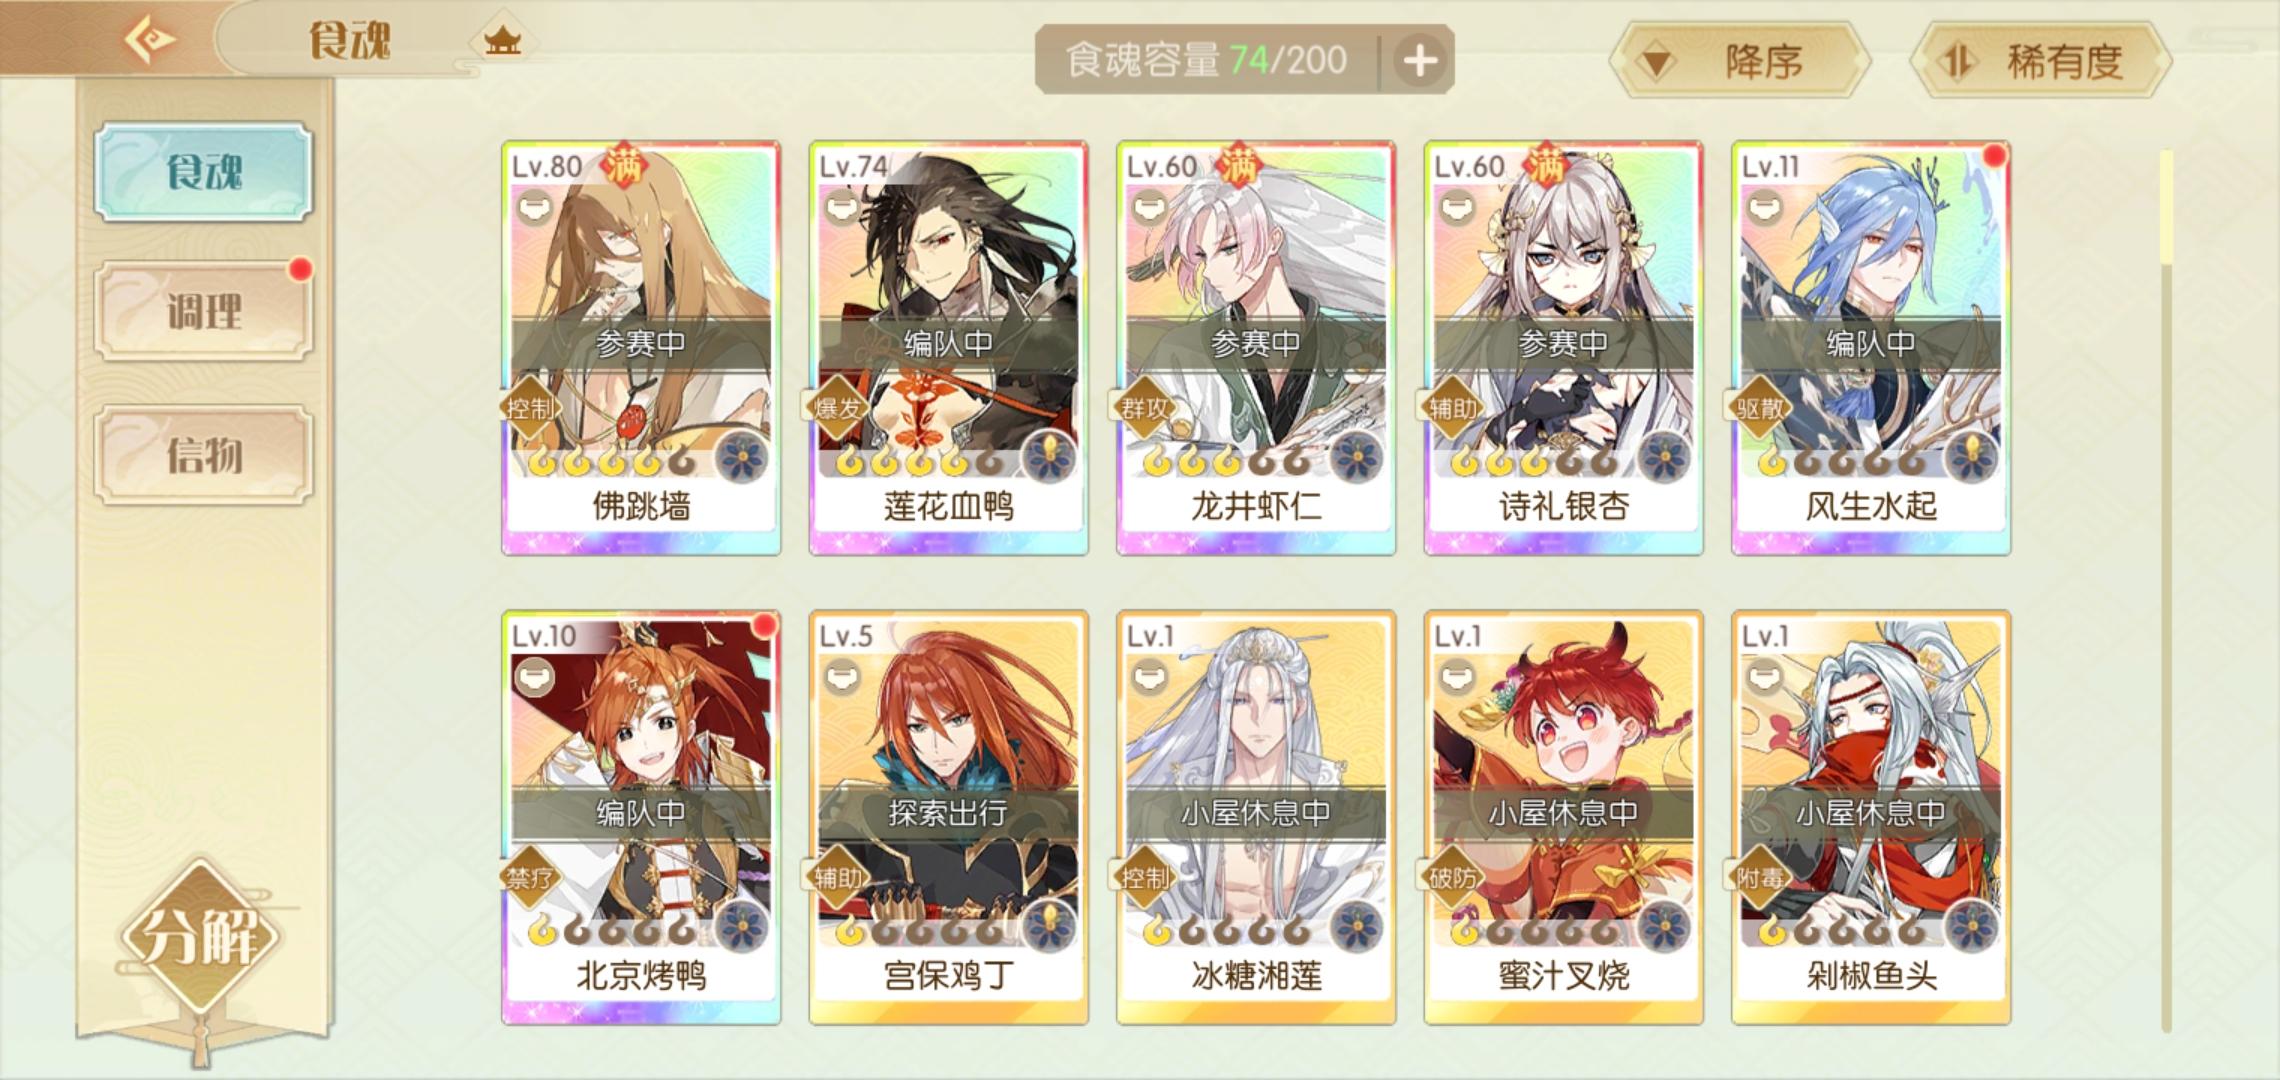2280x1080 pixels.
Task: Open the 稀有度 sort dropdown
Action: [x=2041, y=62]
